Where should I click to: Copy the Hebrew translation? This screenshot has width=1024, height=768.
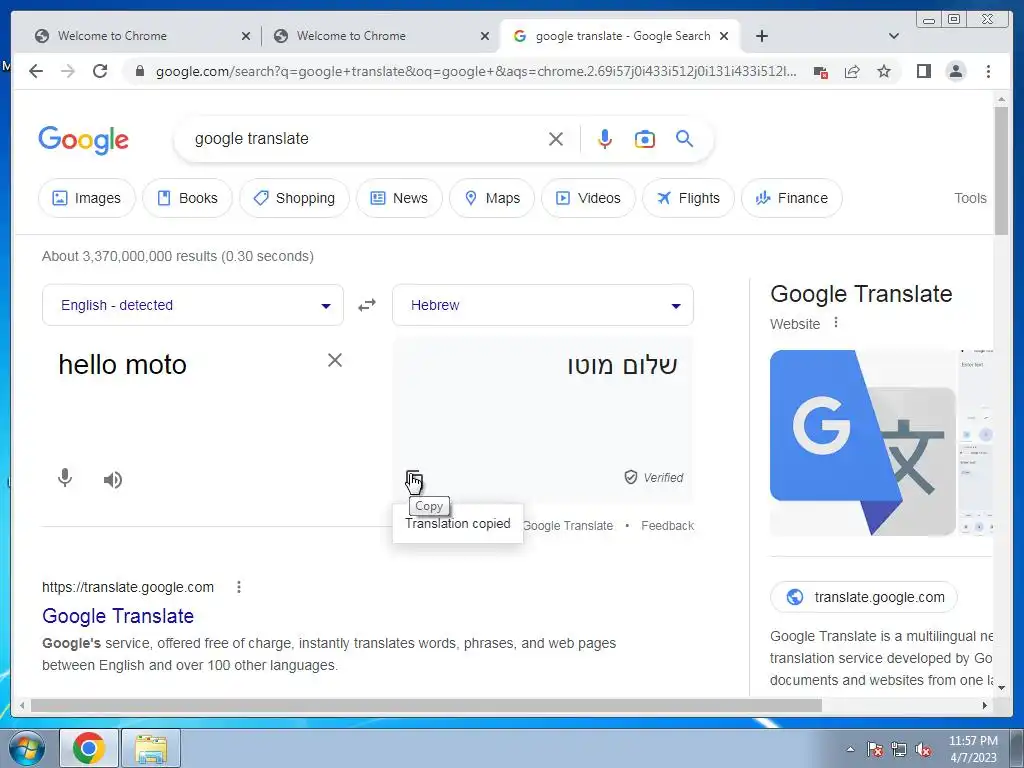[413, 479]
